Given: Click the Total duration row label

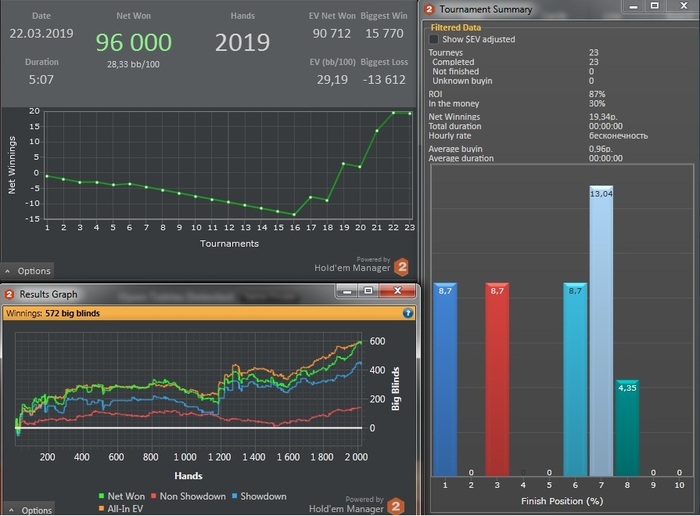Looking at the screenshot, I should [455, 126].
